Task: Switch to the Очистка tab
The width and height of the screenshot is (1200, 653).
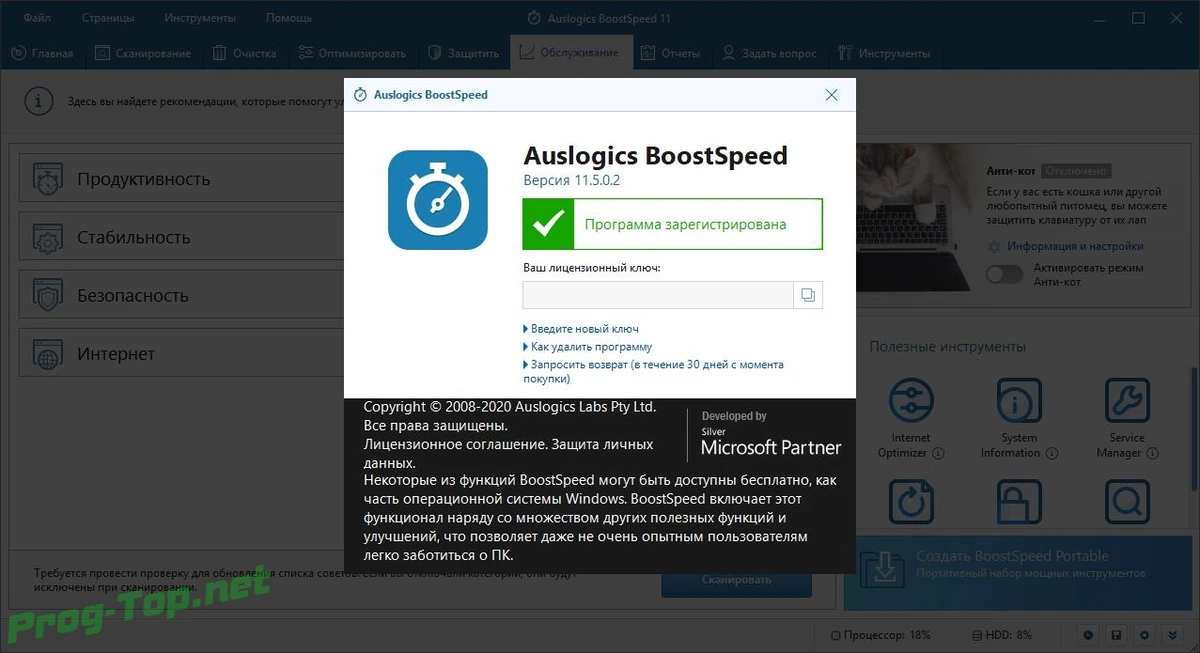Action: [x=244, y=53]
